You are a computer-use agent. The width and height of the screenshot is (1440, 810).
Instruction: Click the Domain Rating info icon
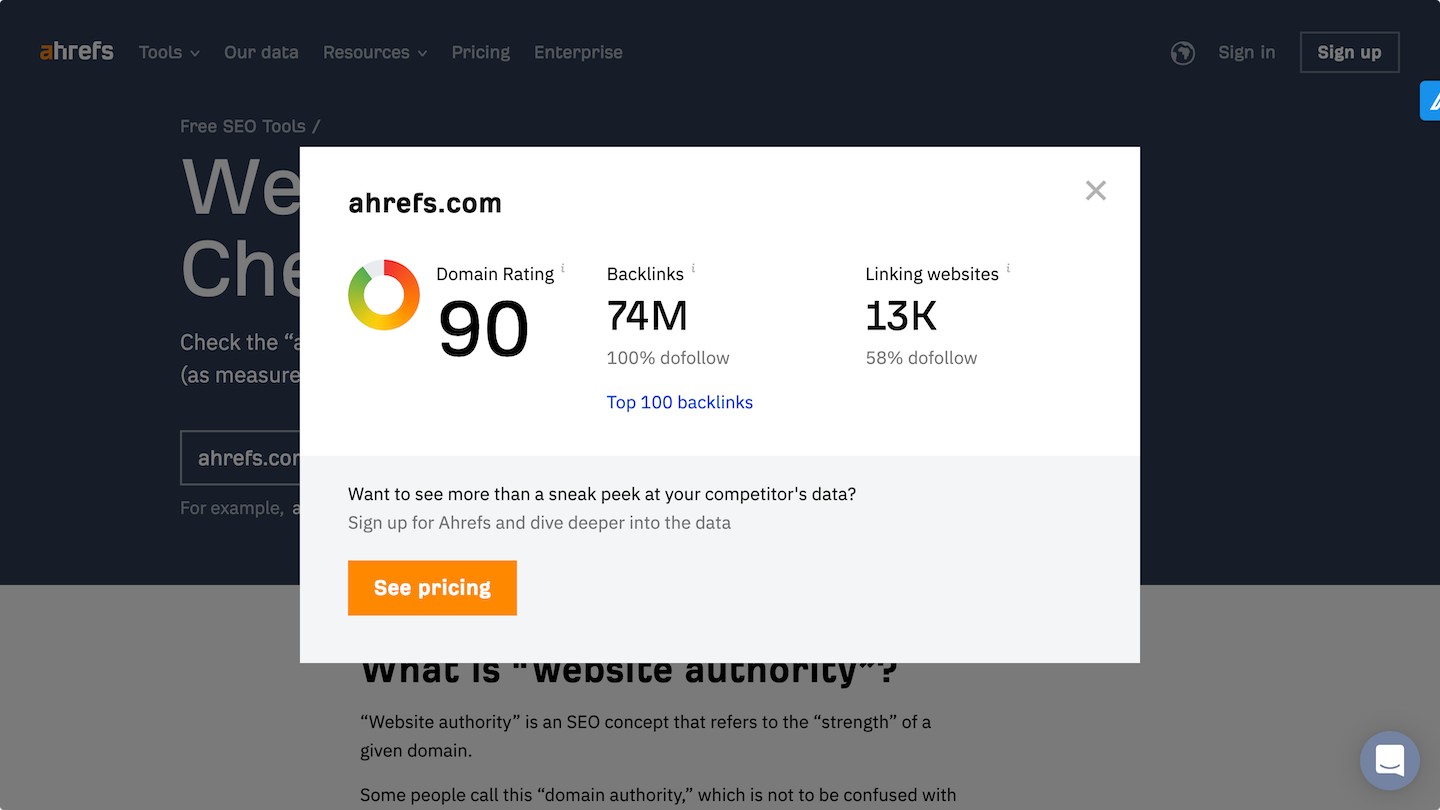point(563,268)
